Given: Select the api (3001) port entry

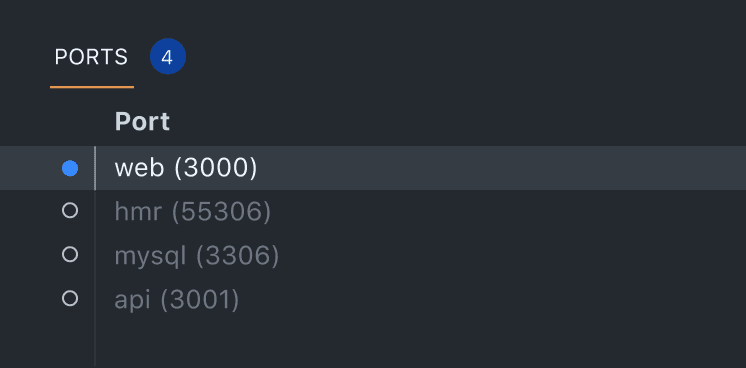Looking at the screenshot, I should coord(177,299).
